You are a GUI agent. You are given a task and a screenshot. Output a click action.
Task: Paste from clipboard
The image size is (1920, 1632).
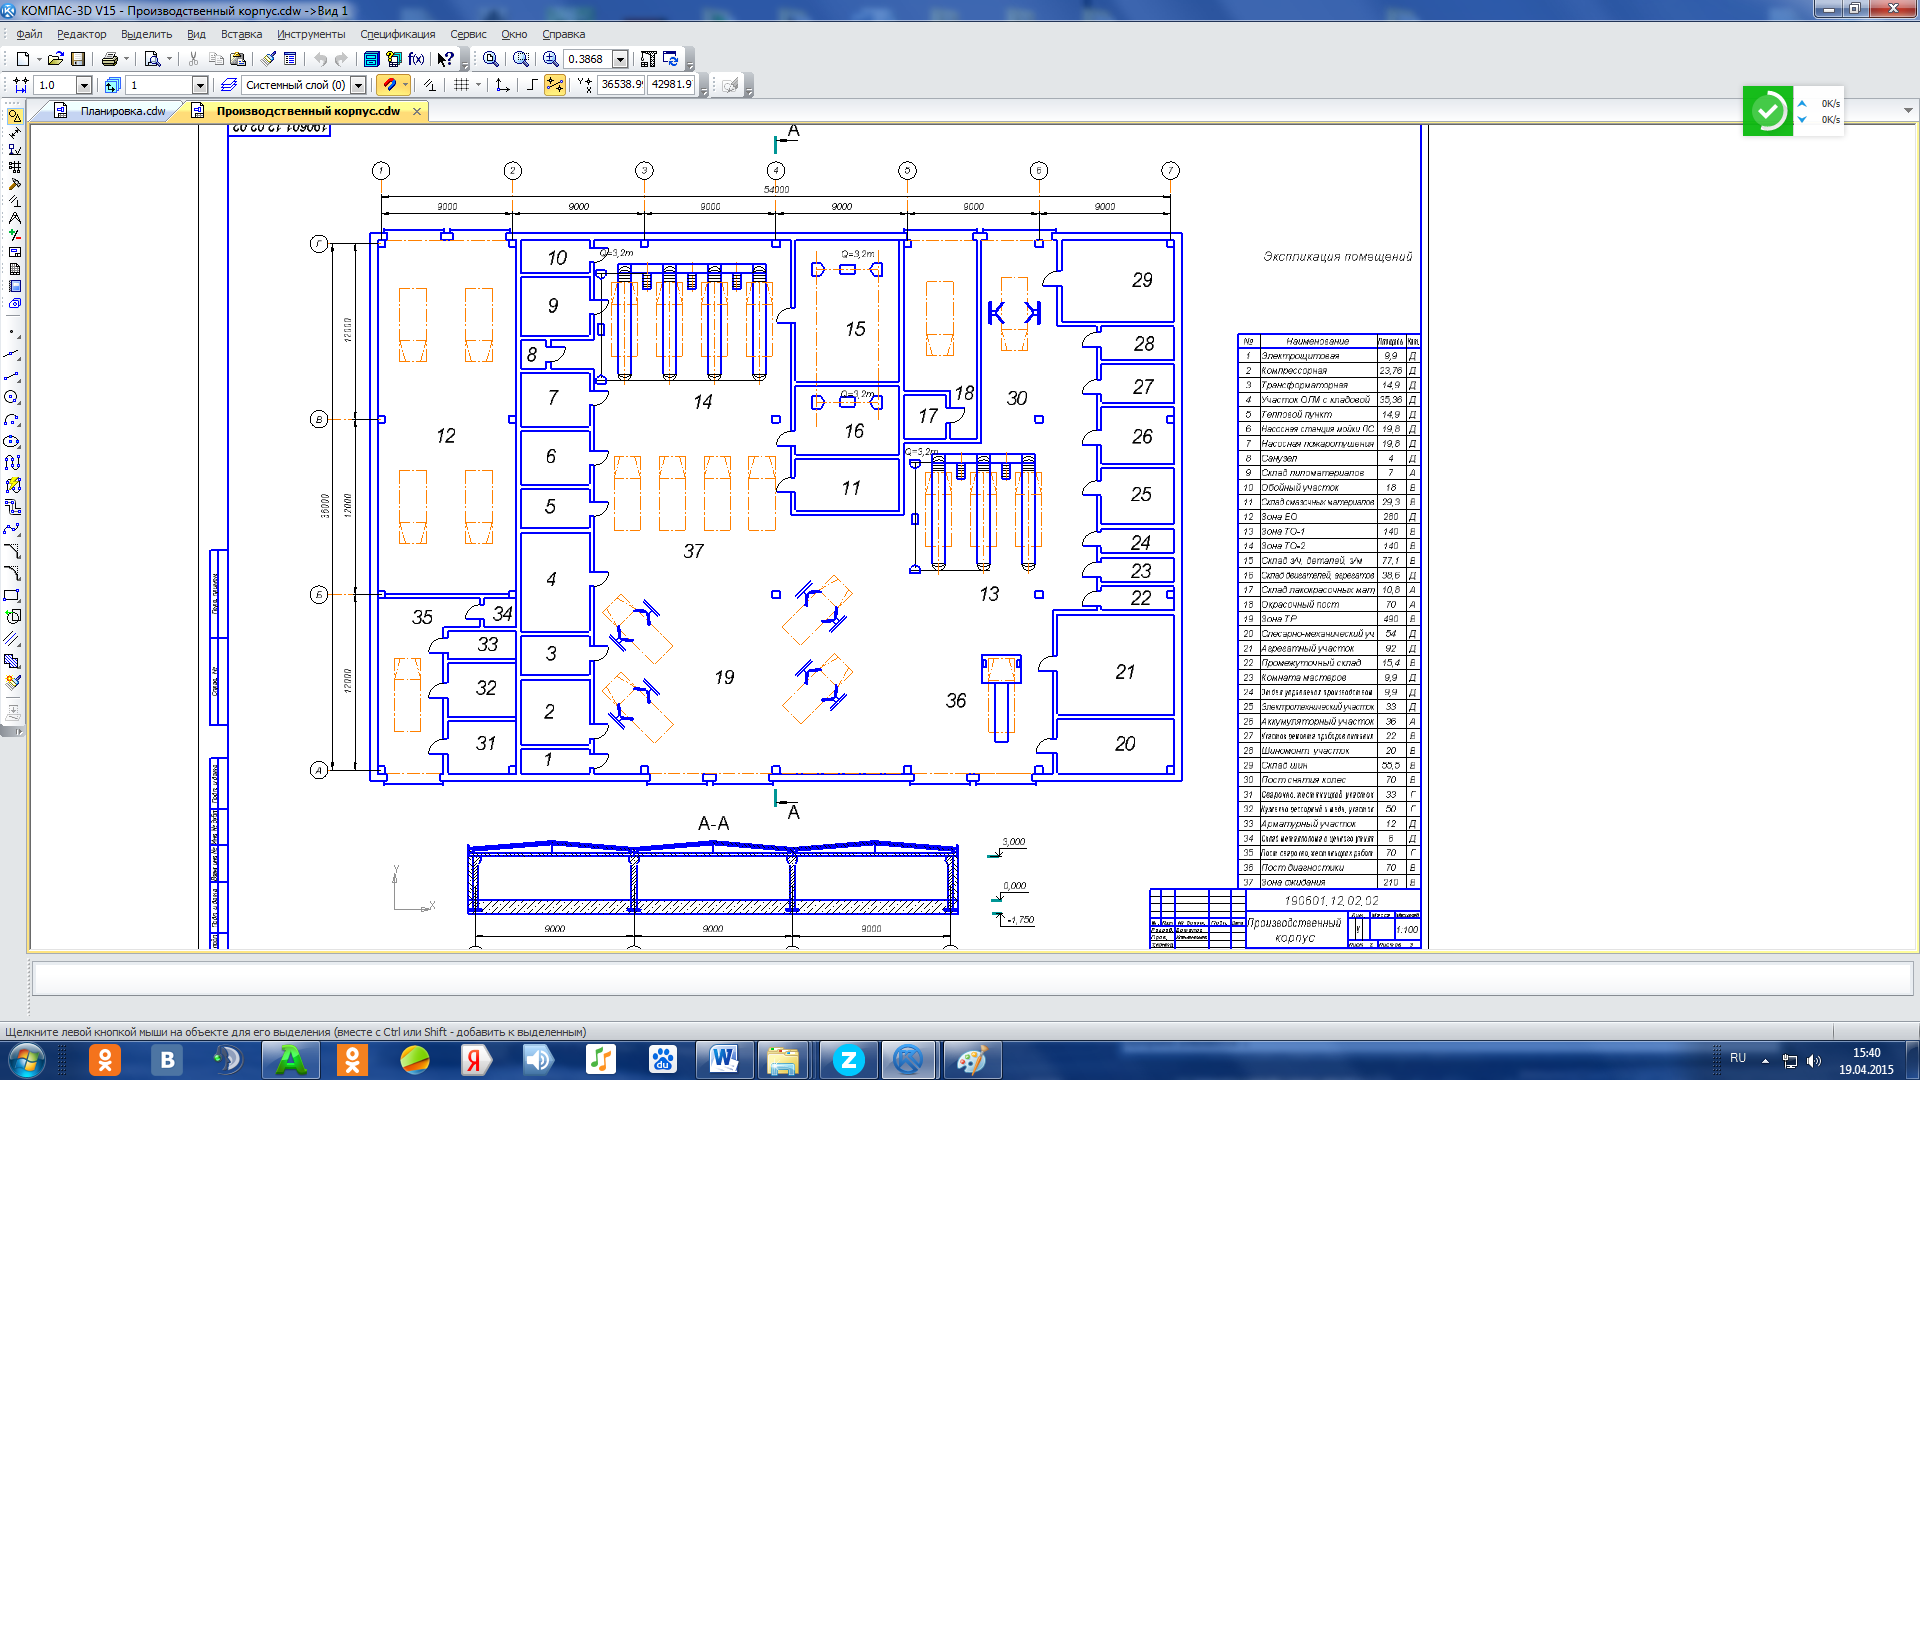(238, 59)
